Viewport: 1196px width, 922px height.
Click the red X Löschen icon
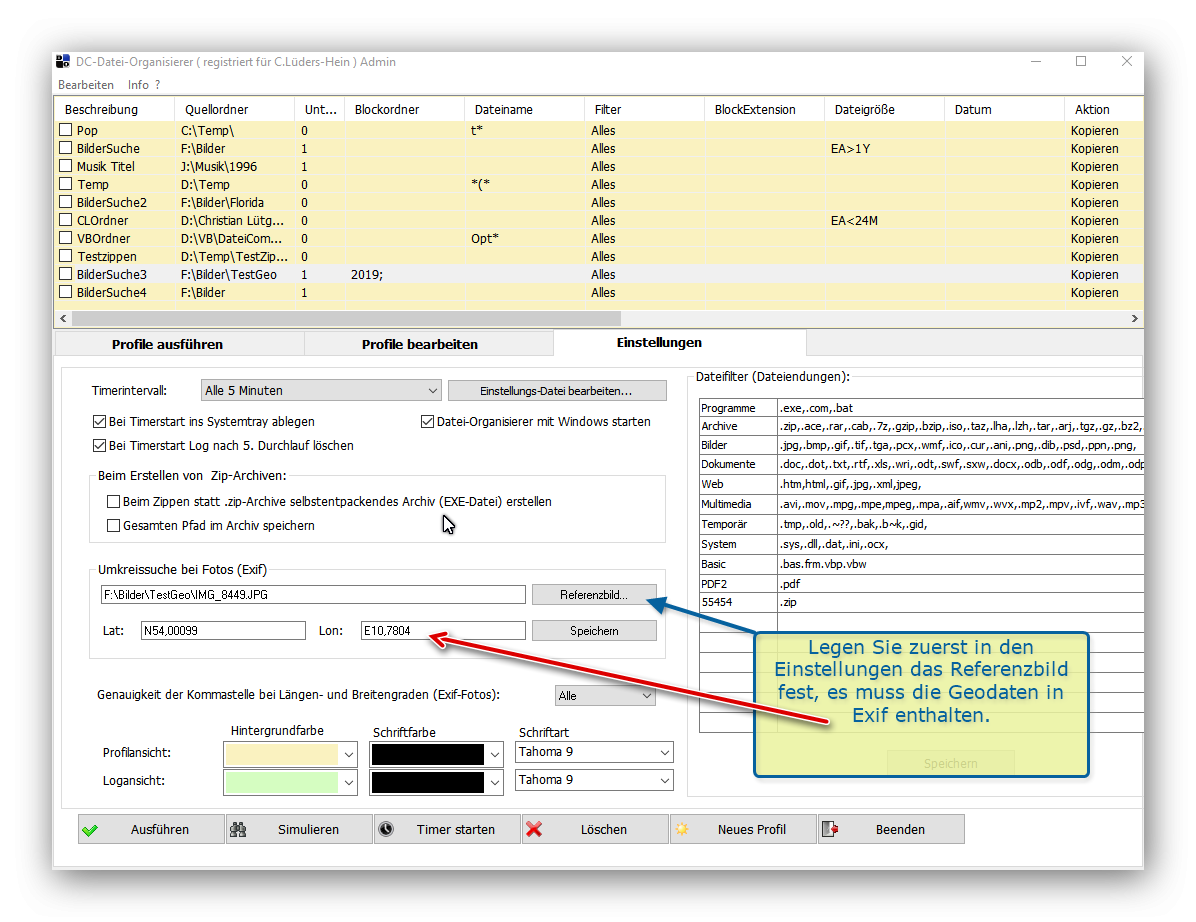534,829
